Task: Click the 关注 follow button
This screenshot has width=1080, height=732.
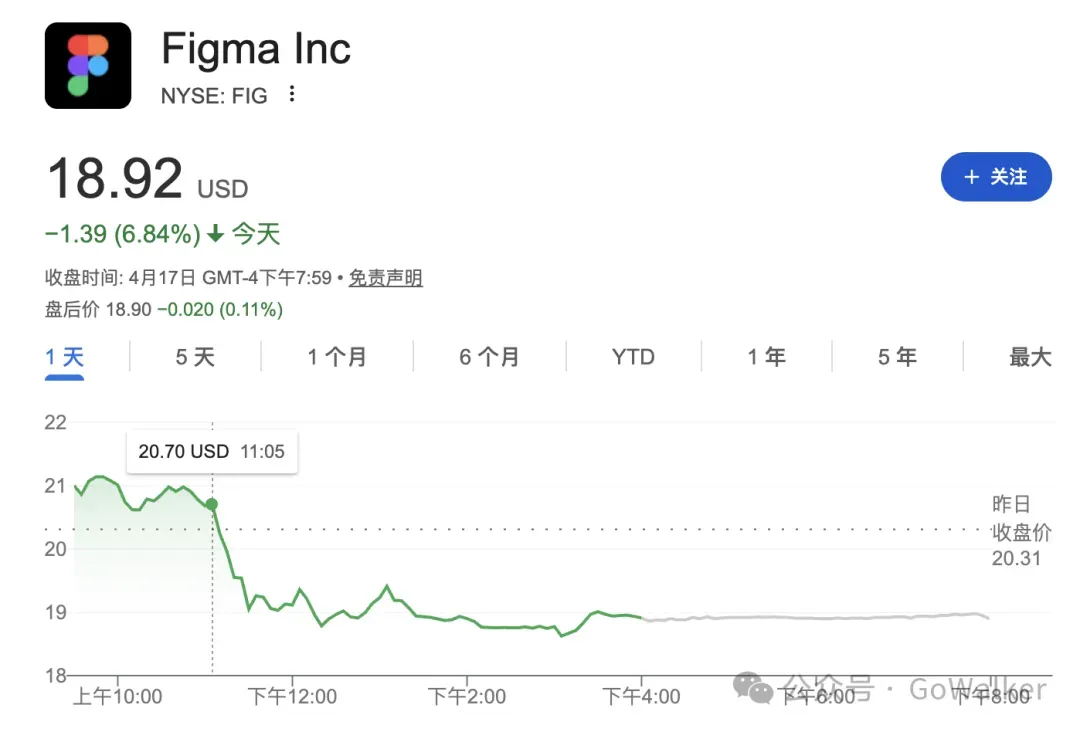Action: [x=996, y=177]
